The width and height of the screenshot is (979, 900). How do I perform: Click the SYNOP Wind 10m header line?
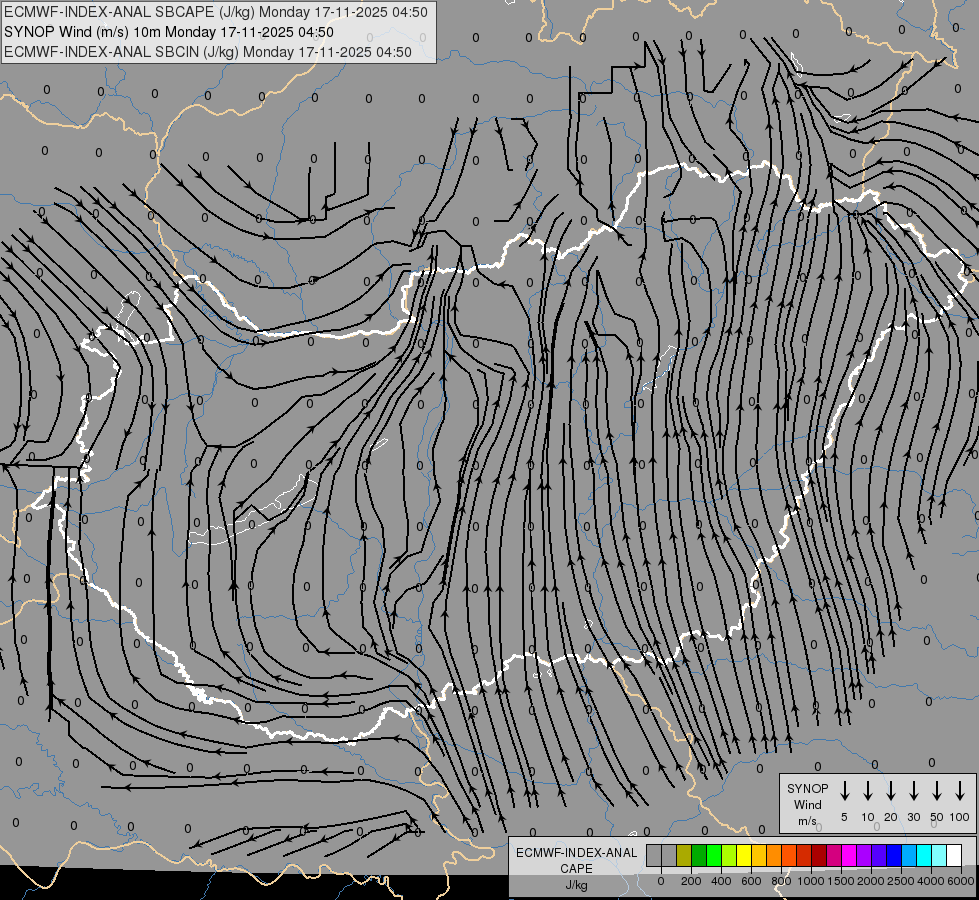[x=169, y=32]
